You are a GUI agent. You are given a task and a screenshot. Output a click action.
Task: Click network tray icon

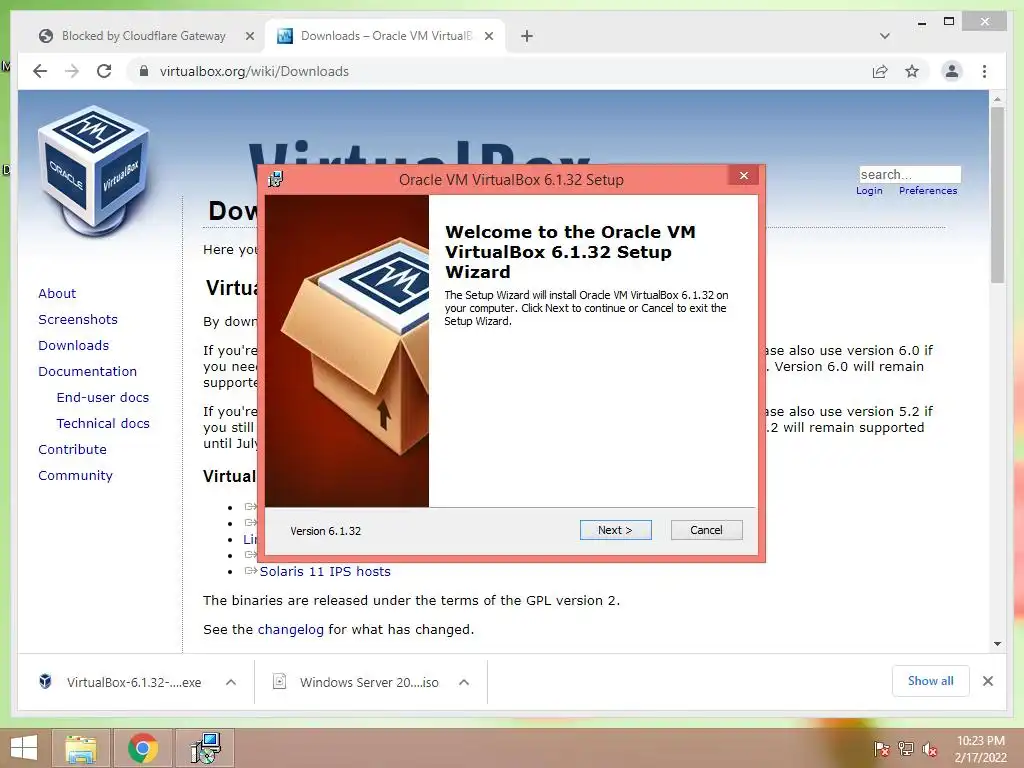[x=906, y=748]
